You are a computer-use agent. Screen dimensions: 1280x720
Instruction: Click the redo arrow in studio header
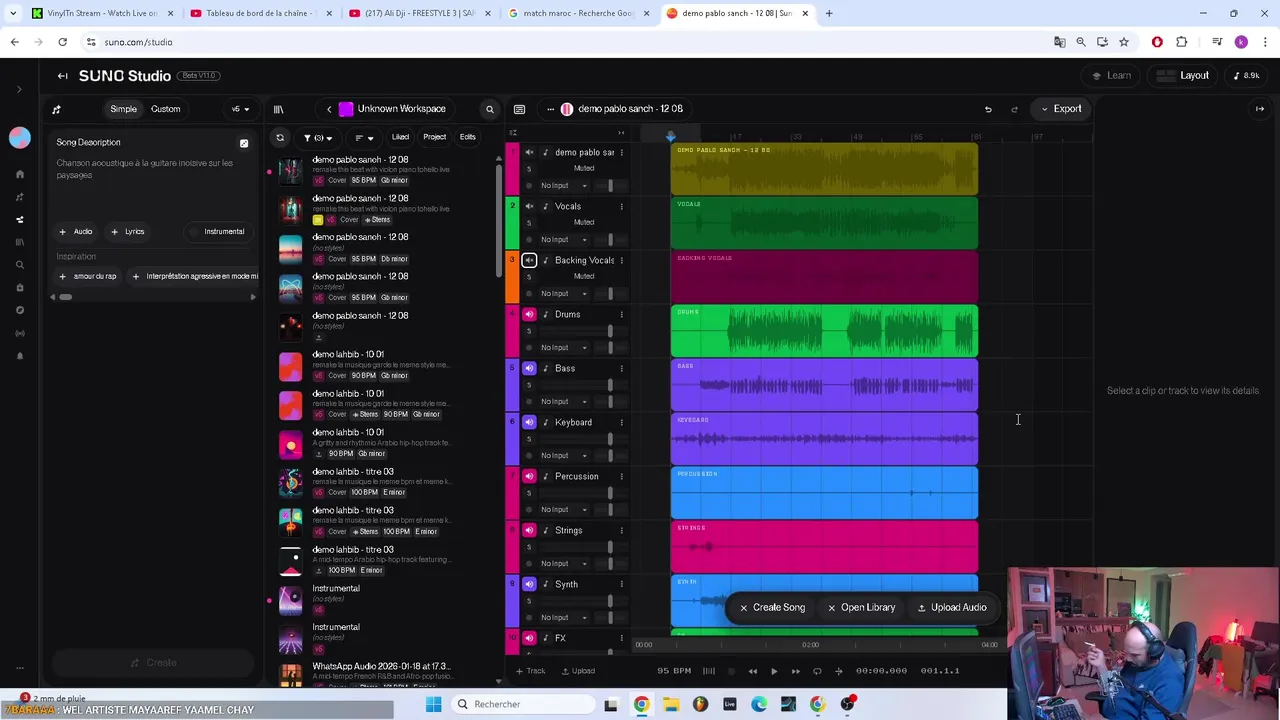[1014, 109]
